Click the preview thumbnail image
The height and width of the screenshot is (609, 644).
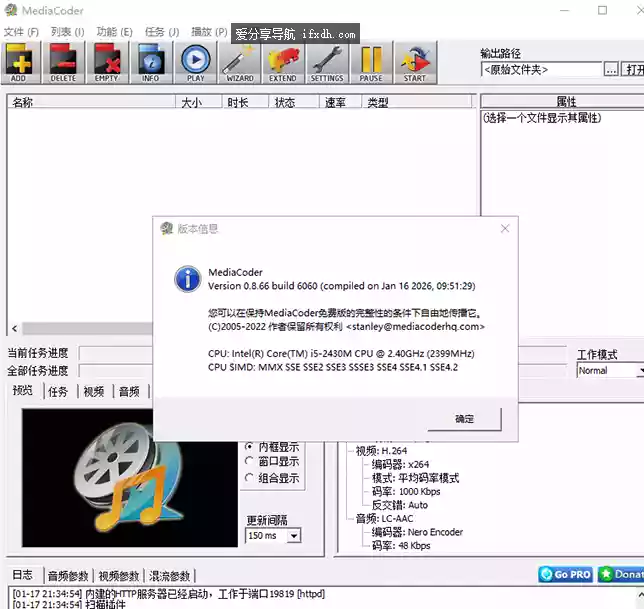[x=130, y=478]
